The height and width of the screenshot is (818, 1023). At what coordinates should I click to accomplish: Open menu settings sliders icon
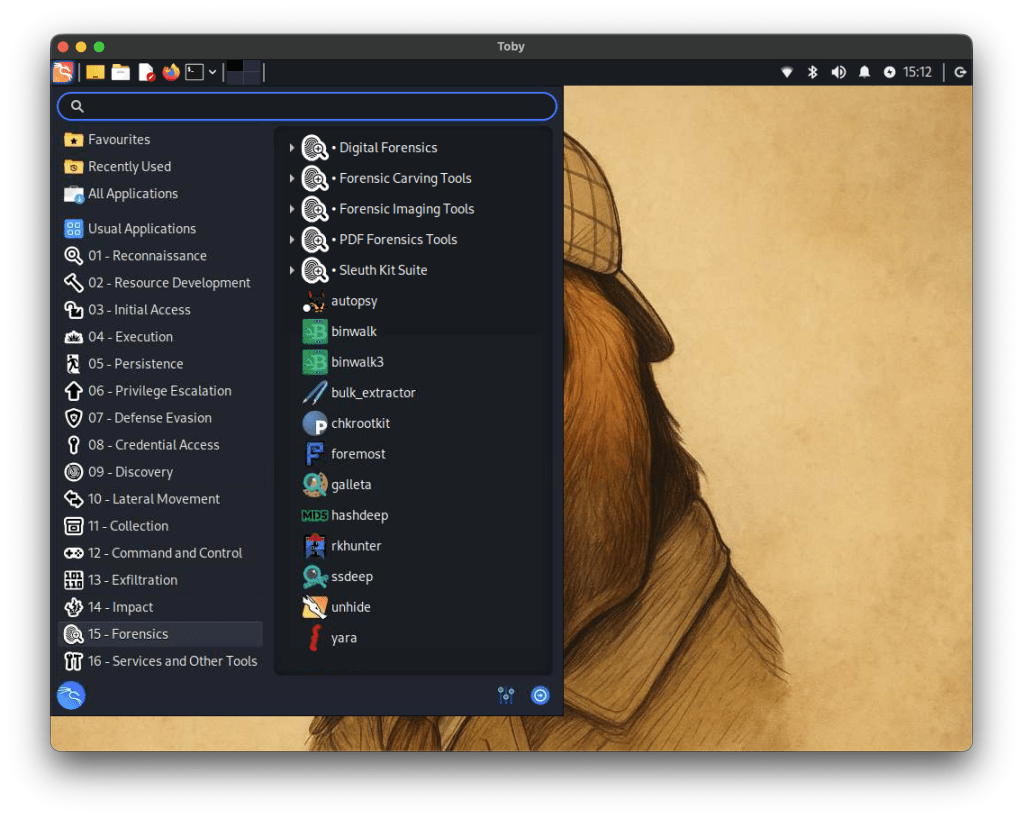(x=506, y=695)
